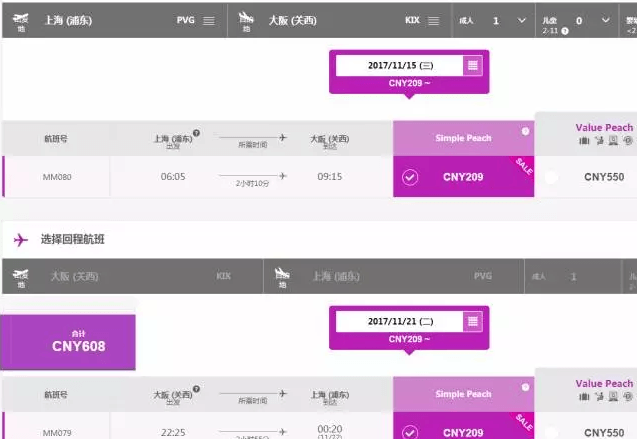Viewport: 637px width, 439px height.
Task: Select the outbound Value Peach CNY550 fare
Action: coord(587,177)
